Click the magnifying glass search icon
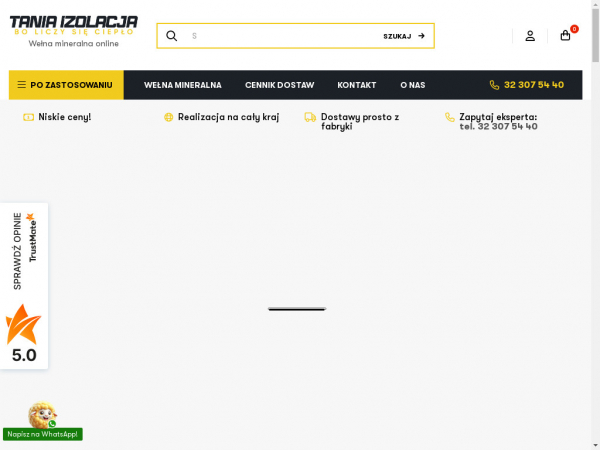 pos(171,36)
